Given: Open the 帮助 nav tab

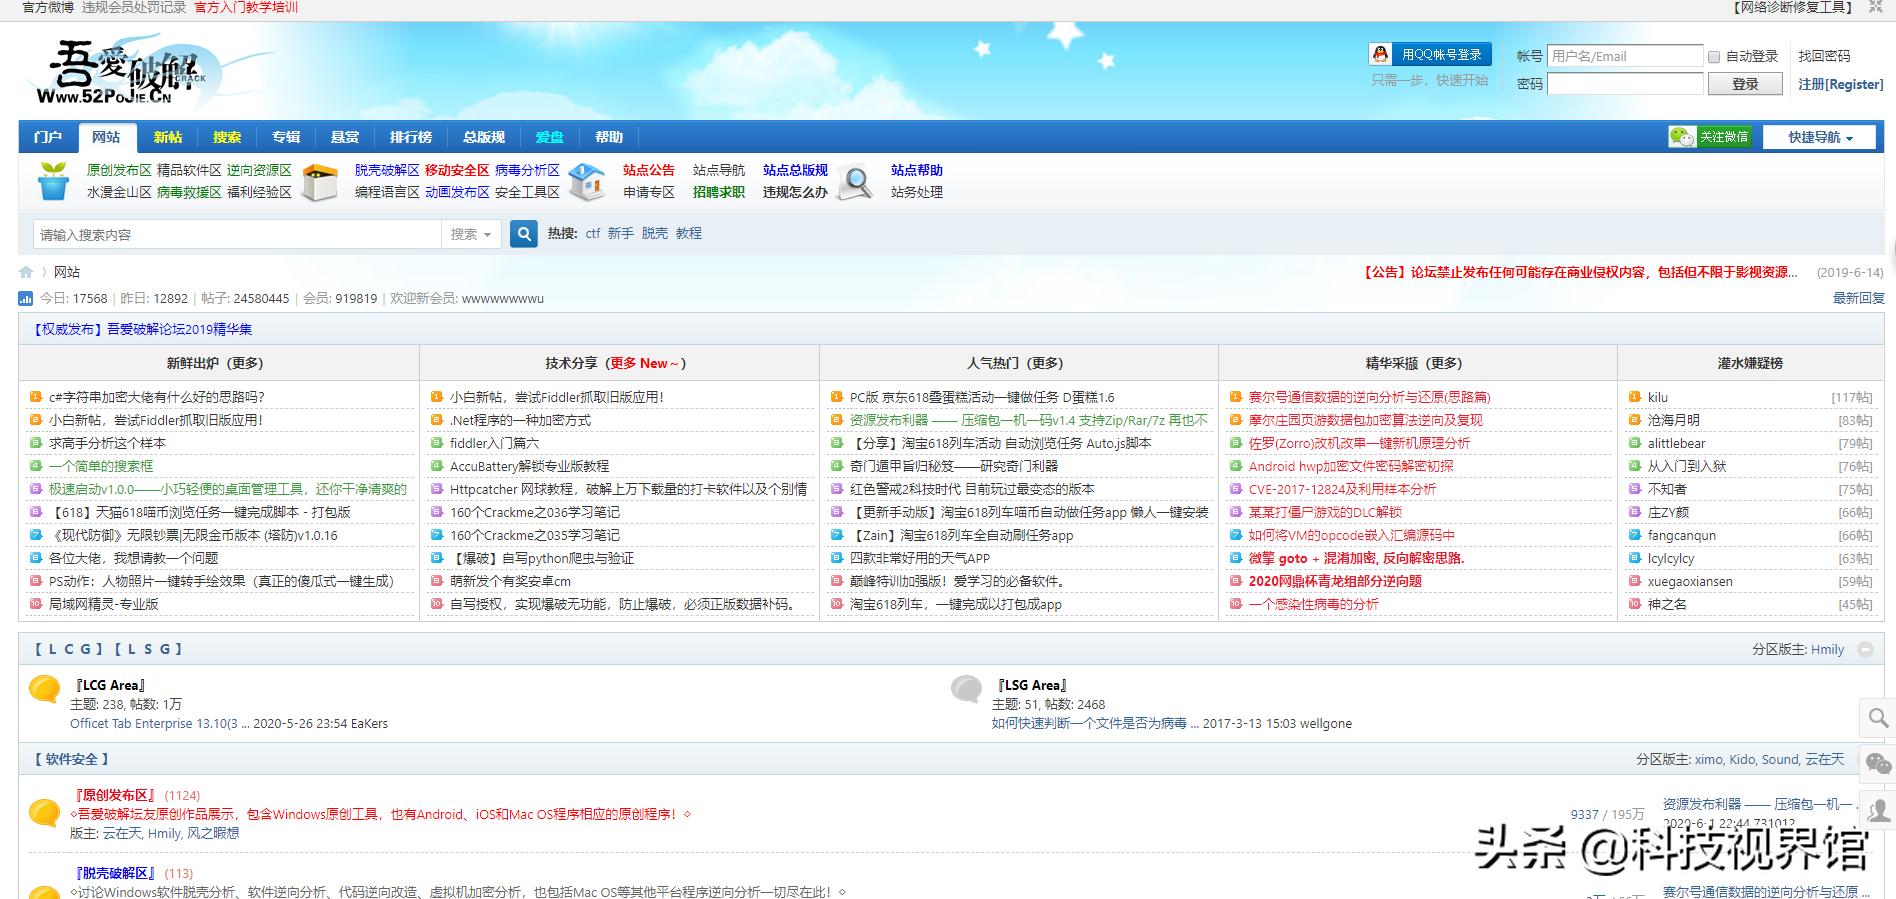Looking at the screenshot, I should 609,137.
